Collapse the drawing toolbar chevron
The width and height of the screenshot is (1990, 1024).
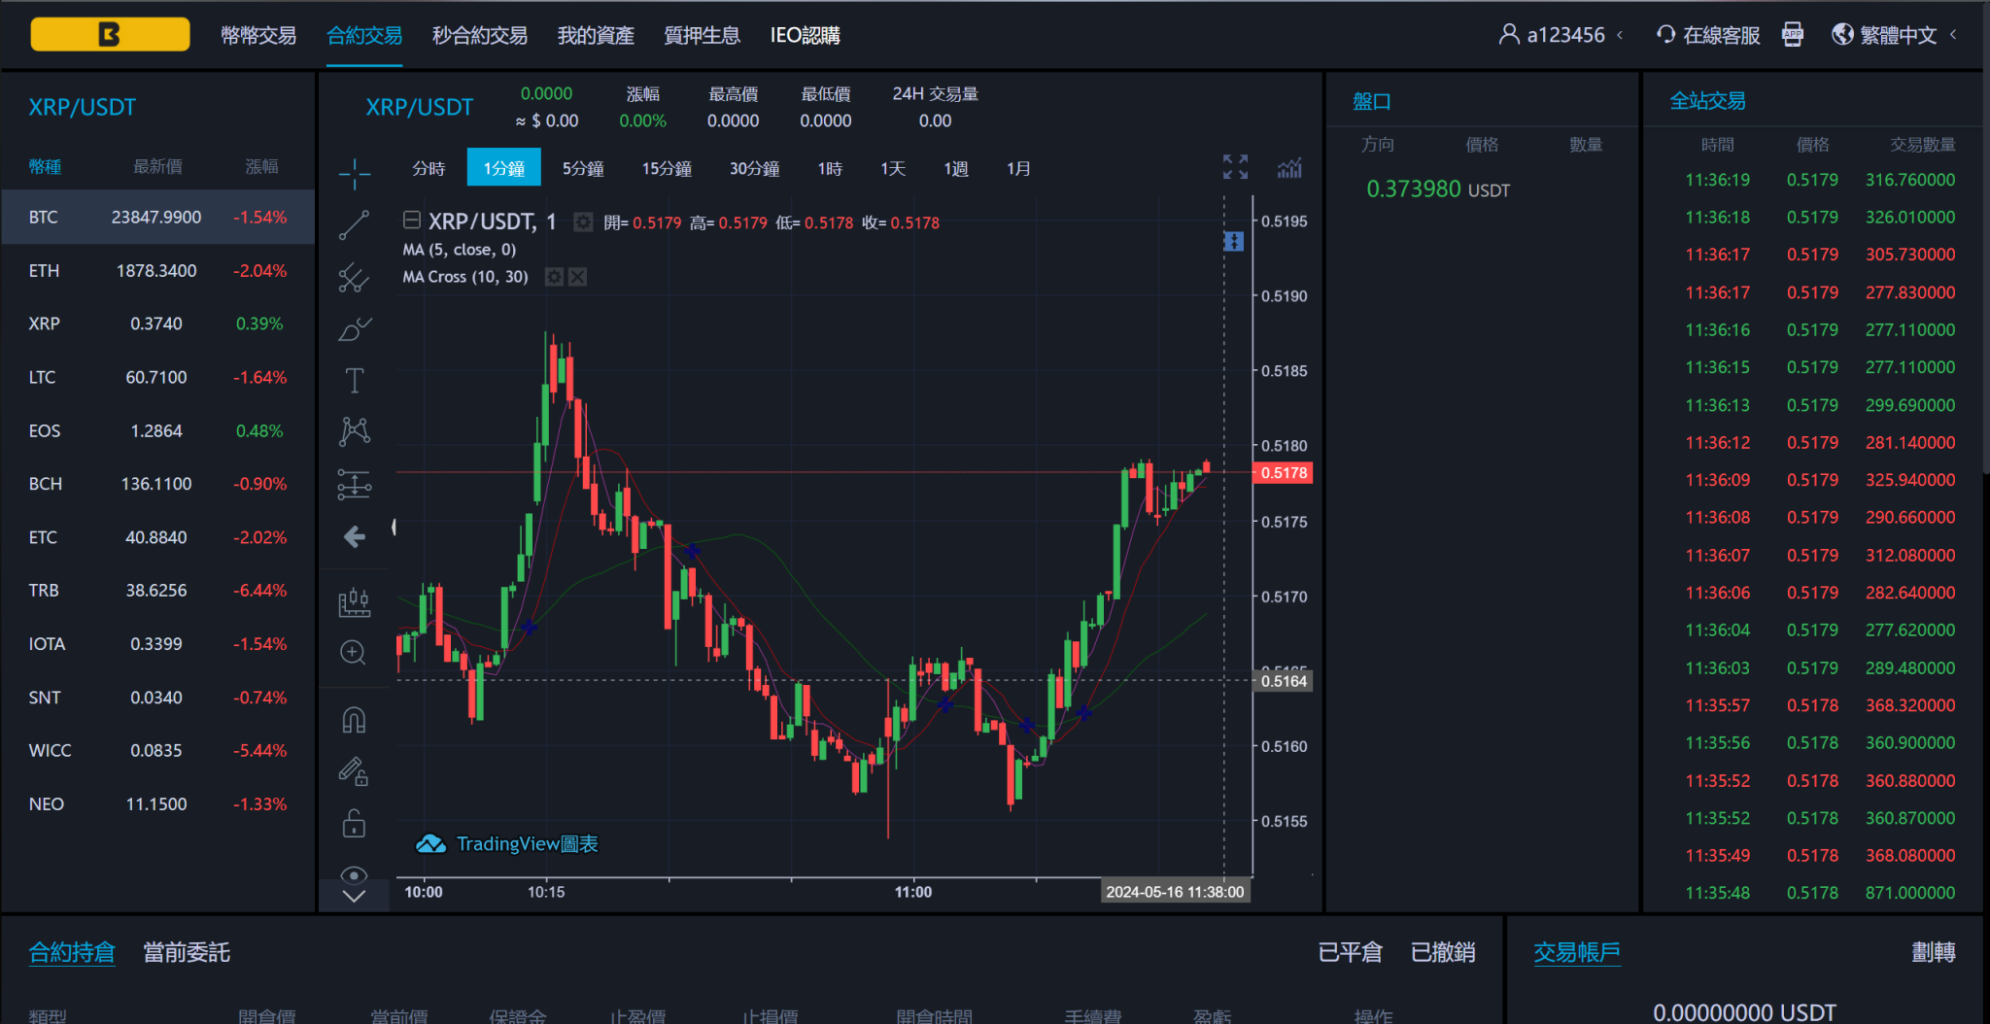tap(354, 895)
